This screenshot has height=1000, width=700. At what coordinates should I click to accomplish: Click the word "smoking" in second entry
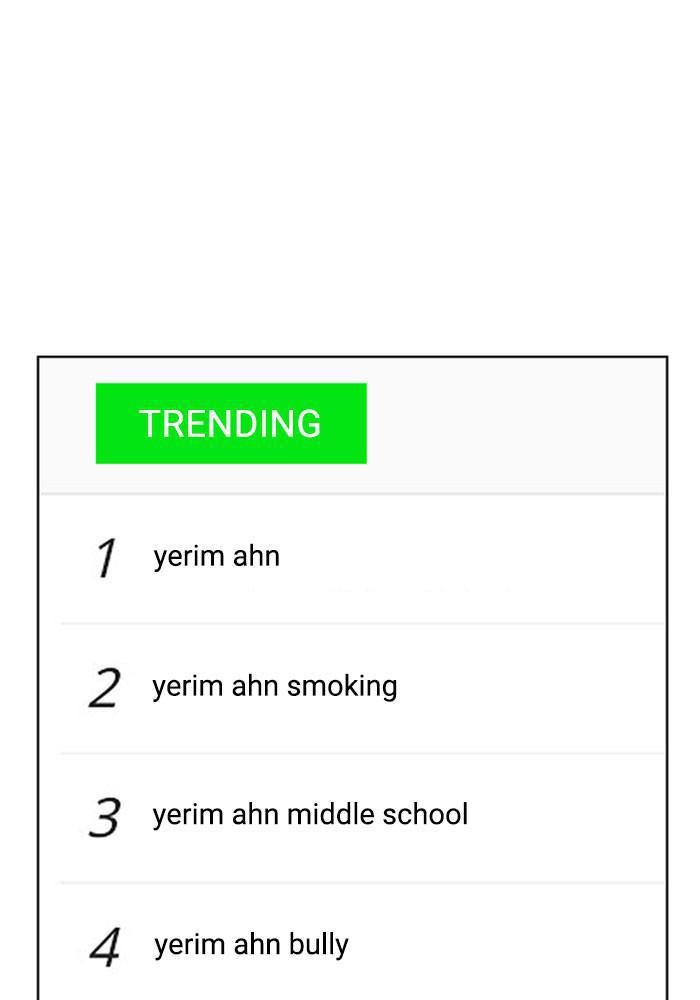tap(342, 686)
